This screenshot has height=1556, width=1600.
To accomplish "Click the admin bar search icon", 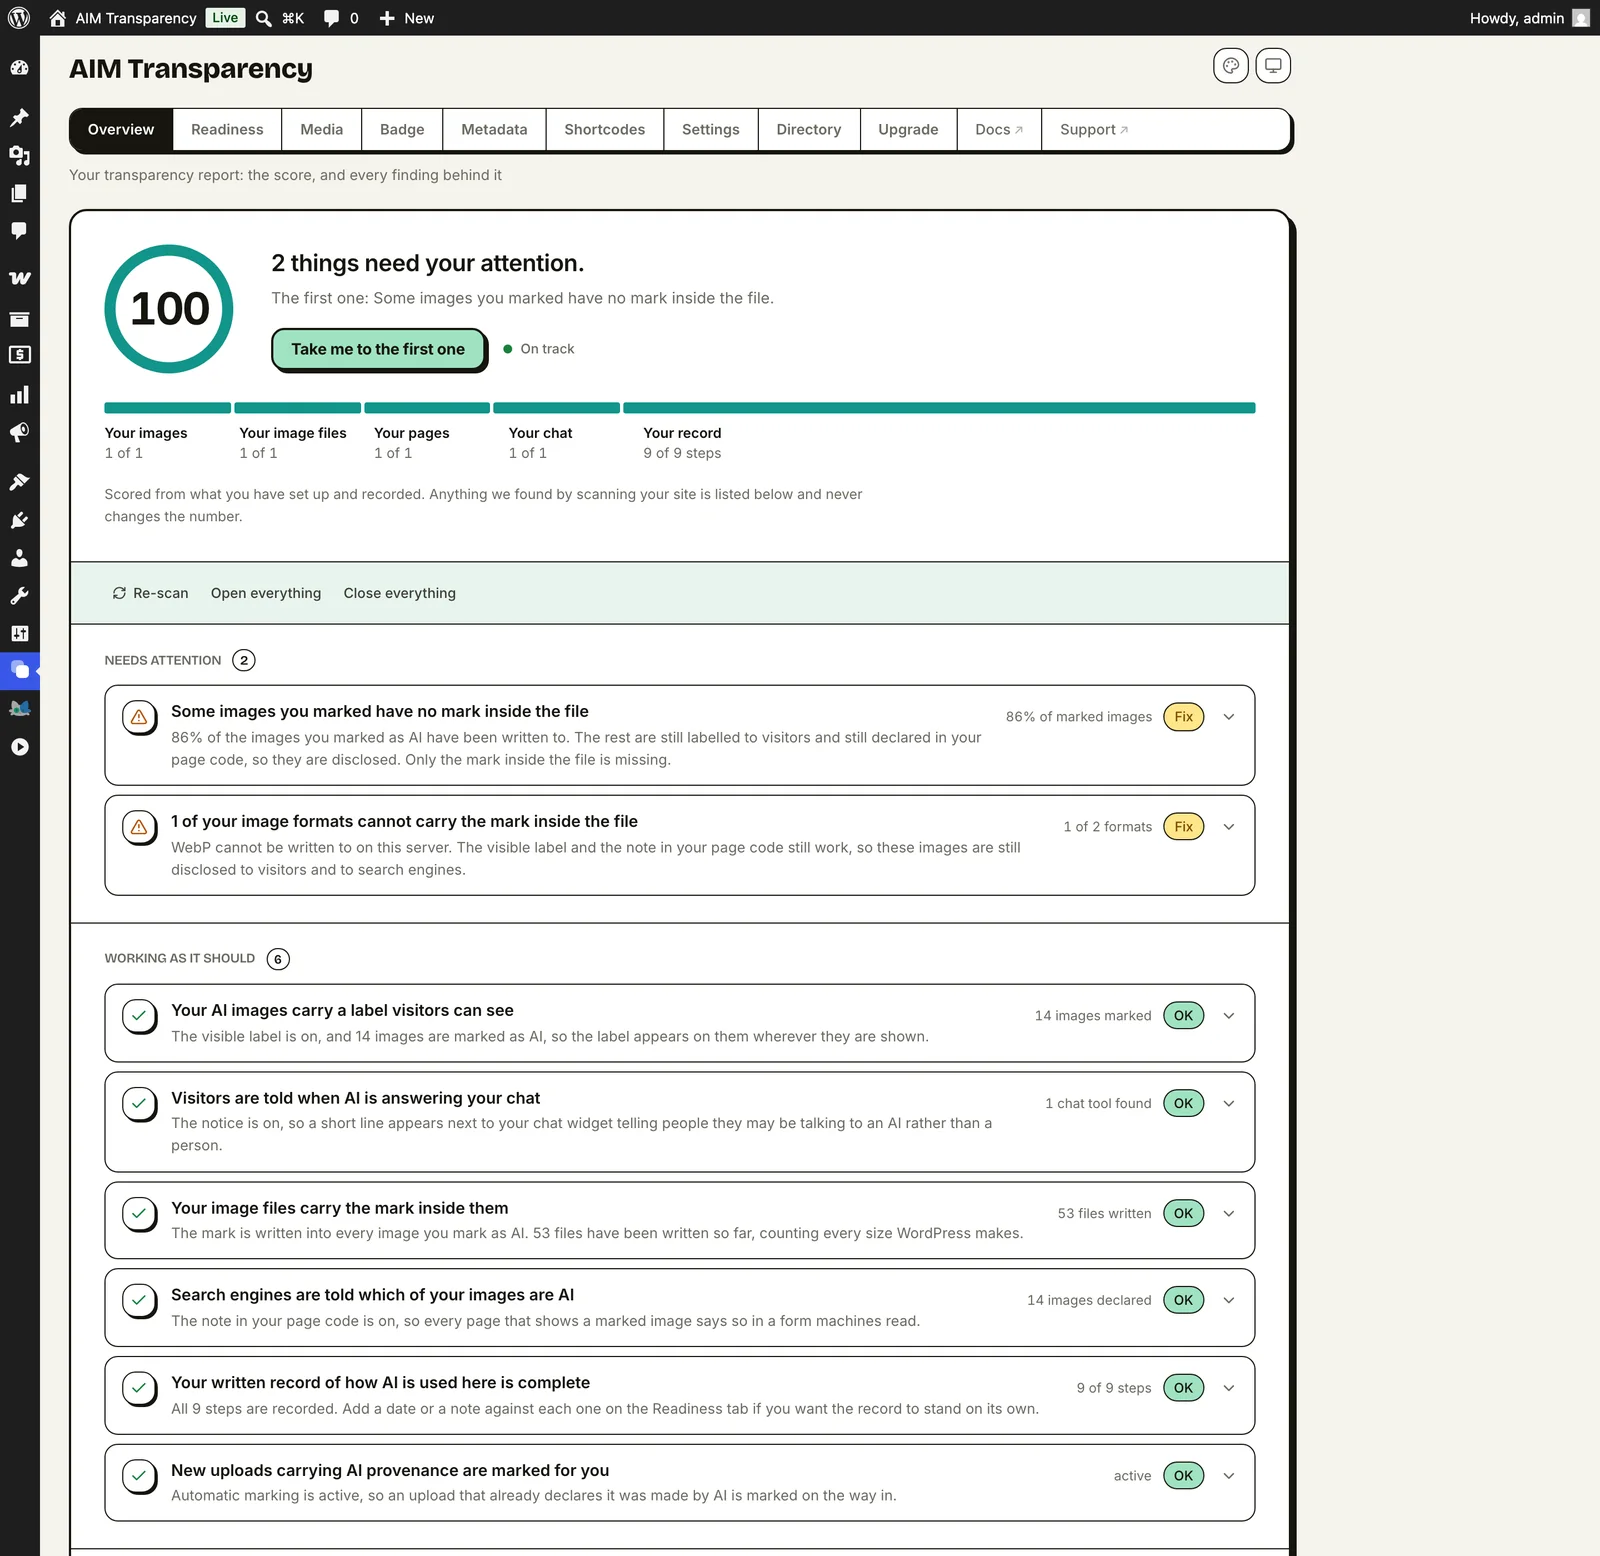I will point(264,18).
